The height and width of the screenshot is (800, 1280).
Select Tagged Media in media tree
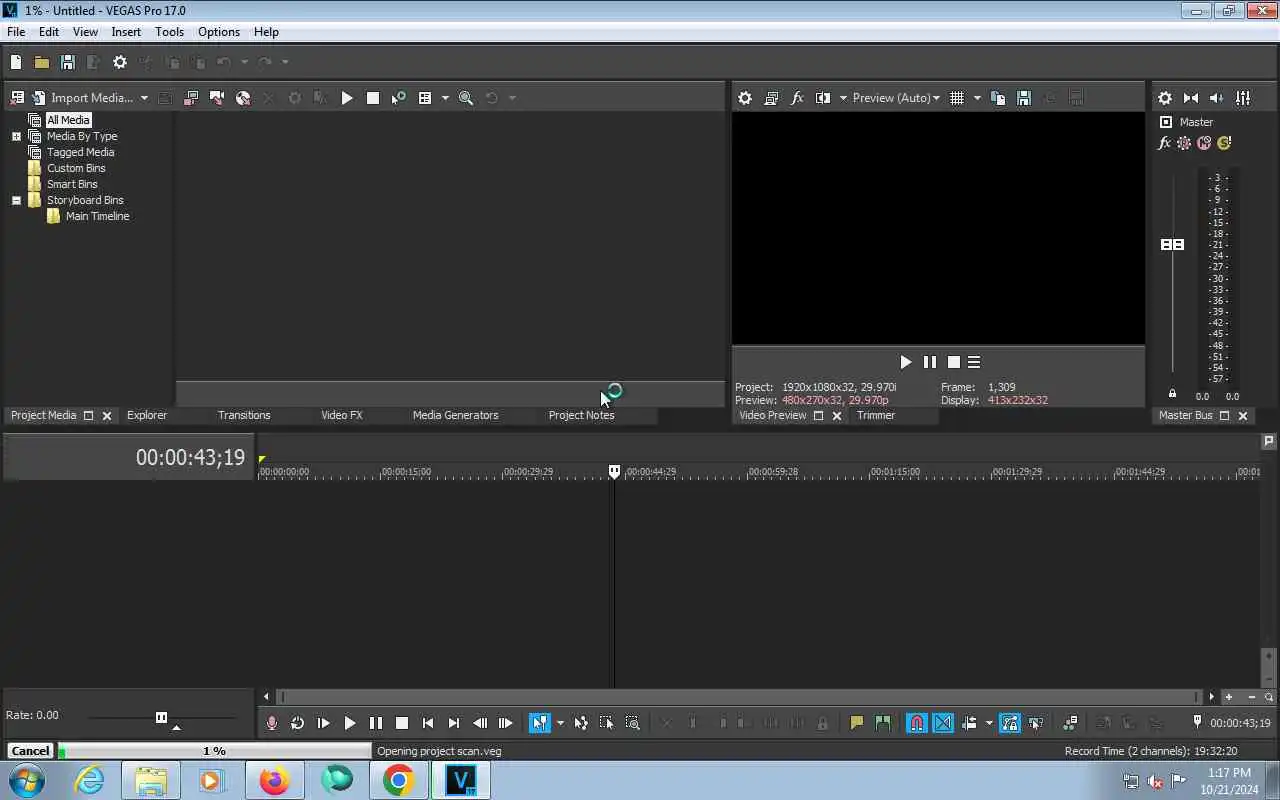coord(80,152)
